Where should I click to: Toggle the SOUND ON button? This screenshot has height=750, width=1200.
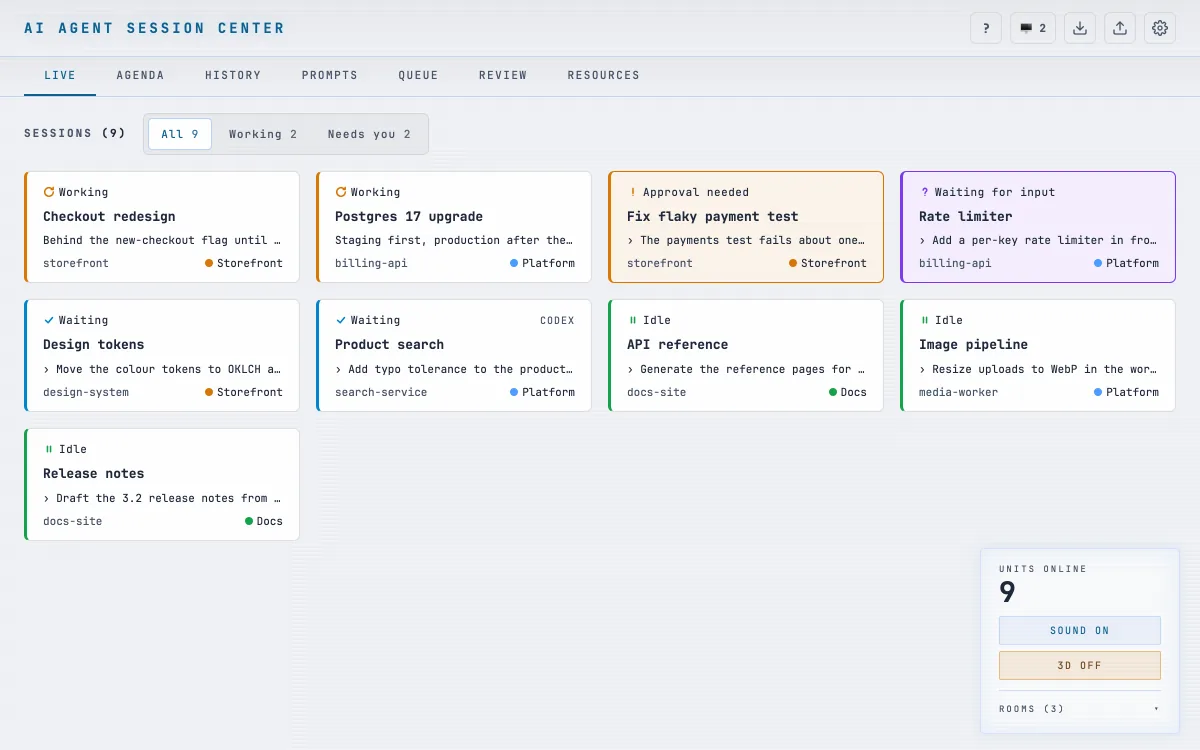click(x=1080, y=631)
